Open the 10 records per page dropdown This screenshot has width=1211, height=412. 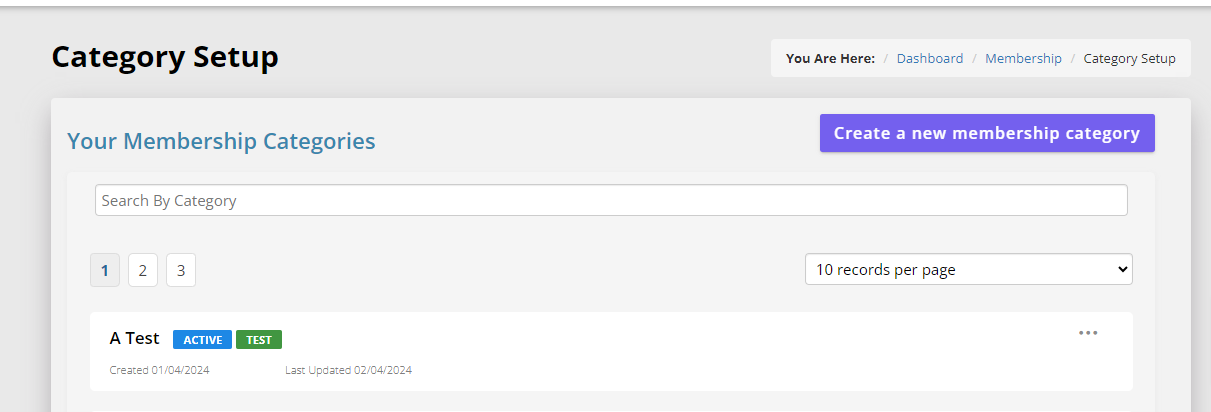[x=968, y=269]
